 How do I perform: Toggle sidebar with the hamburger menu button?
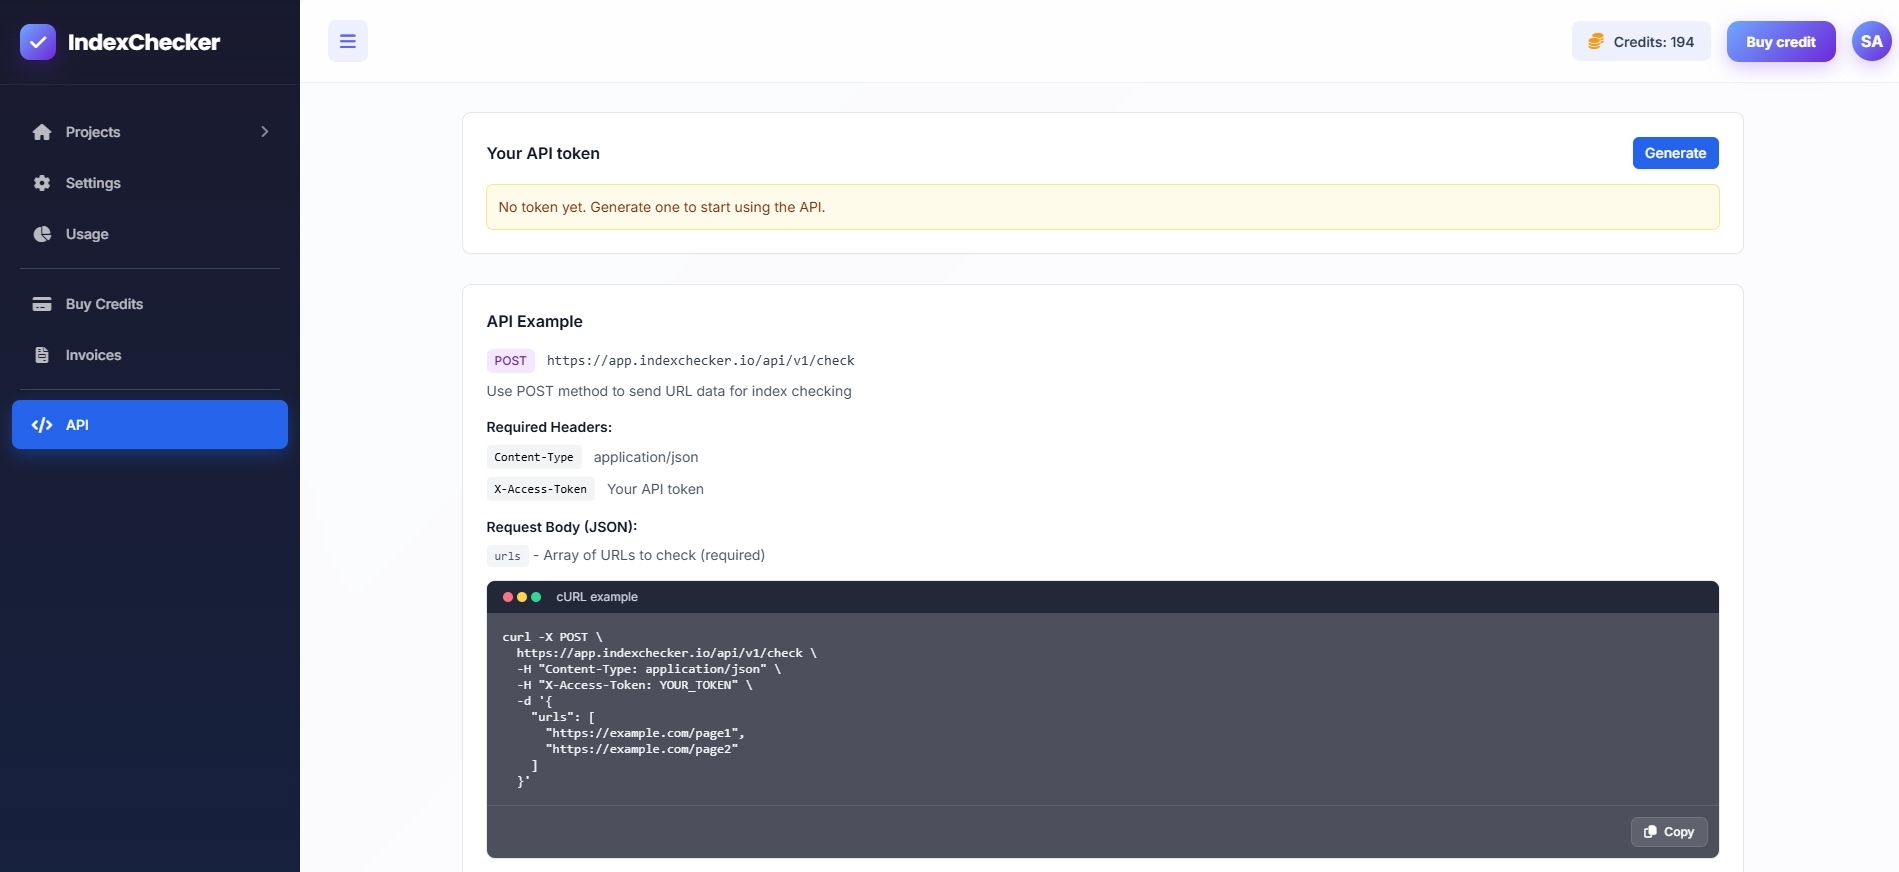click(348, 41)
